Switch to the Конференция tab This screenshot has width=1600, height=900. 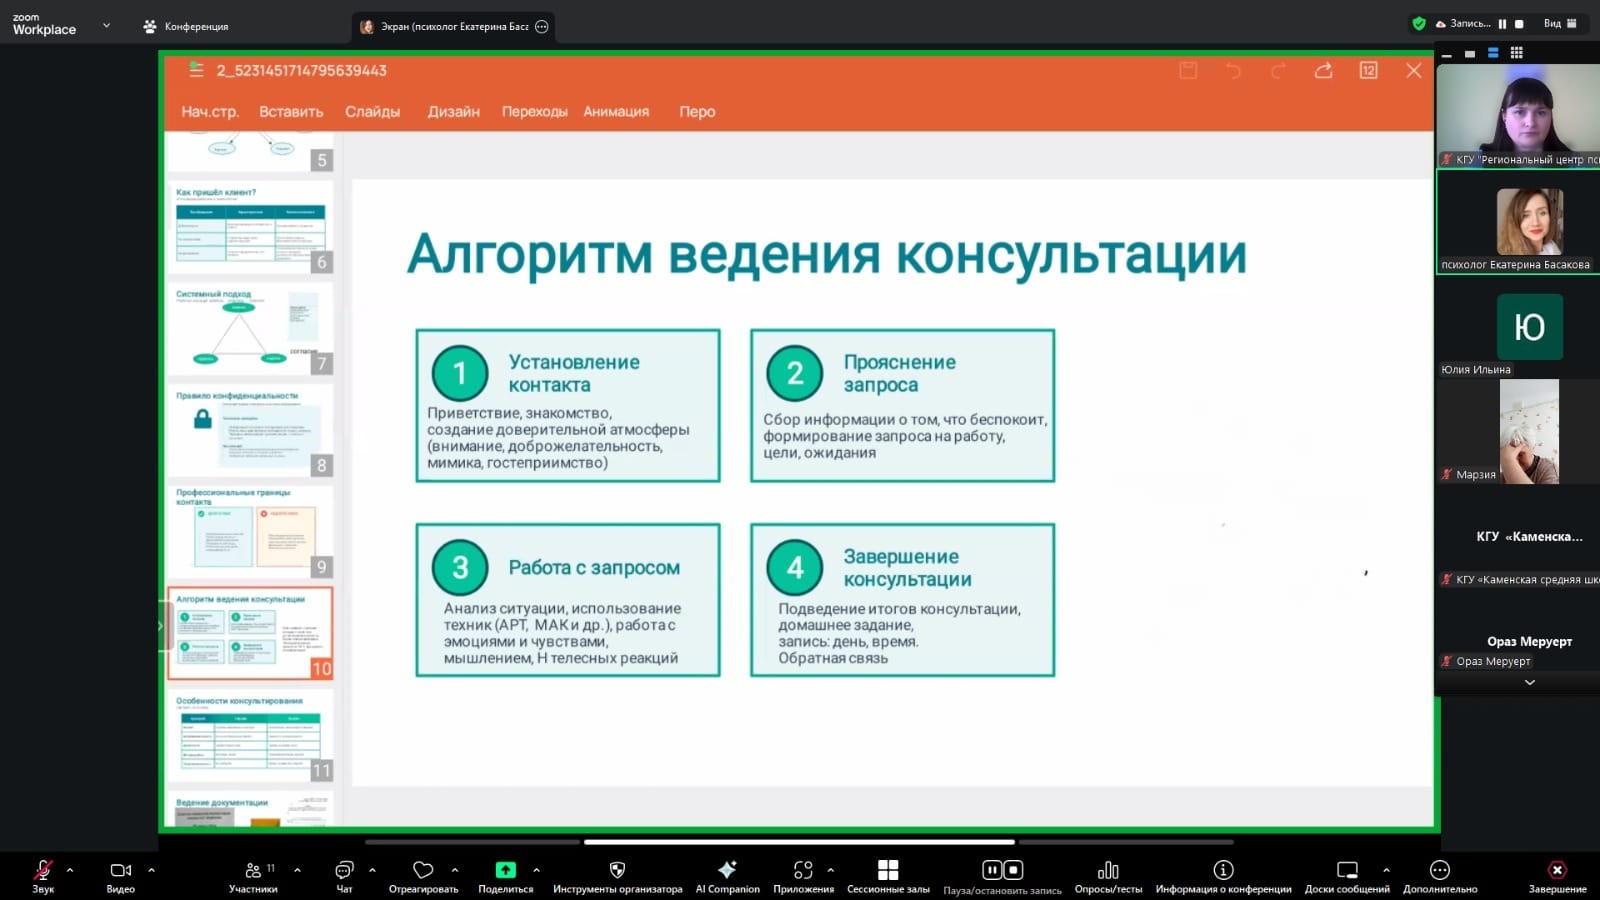186,27
